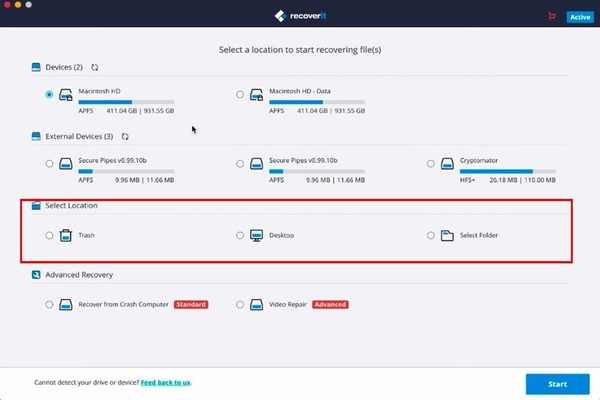Click the Macintosh HD - Data label
600x400 pixels.
coord(300,91)
